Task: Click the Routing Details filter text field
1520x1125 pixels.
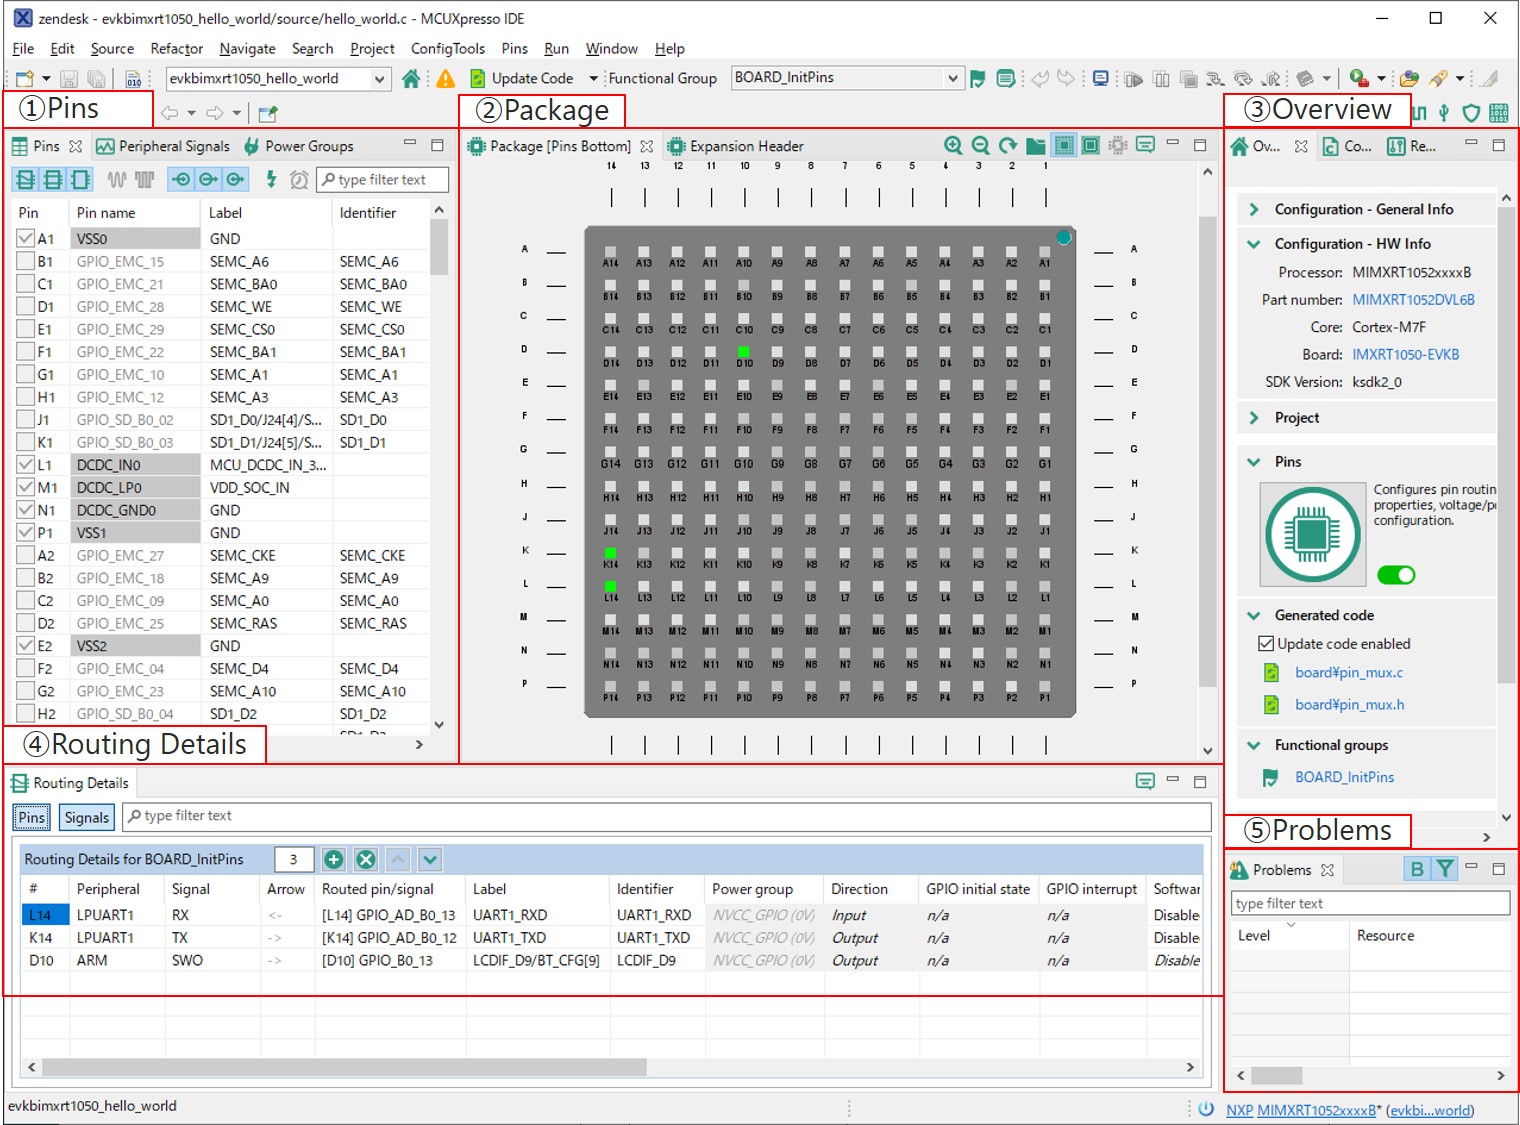Action: point(667,816)
